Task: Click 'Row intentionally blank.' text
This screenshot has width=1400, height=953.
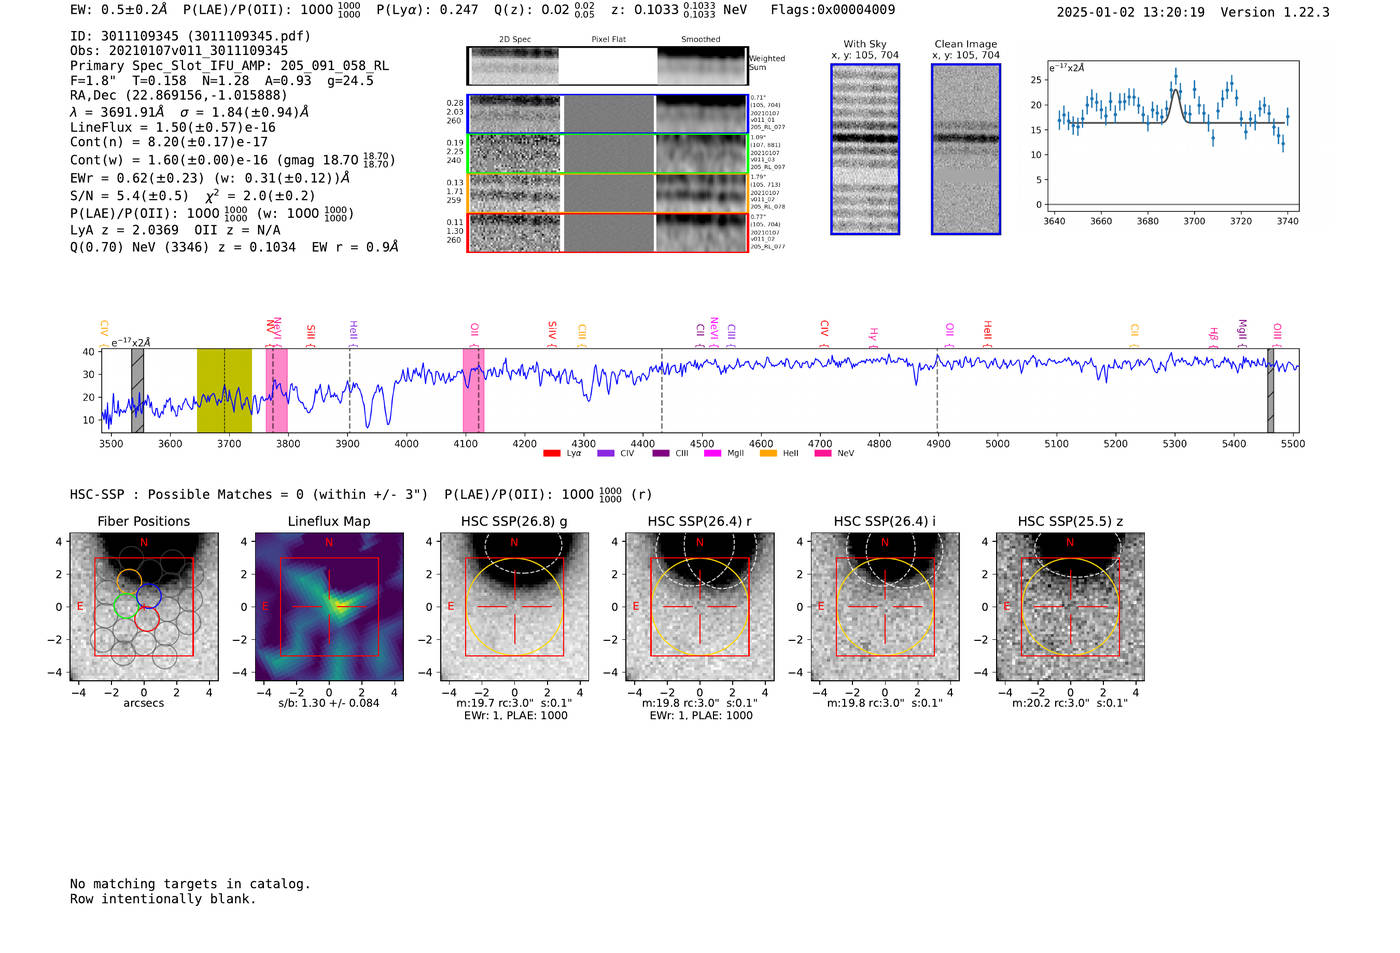Action: (163, 899)
